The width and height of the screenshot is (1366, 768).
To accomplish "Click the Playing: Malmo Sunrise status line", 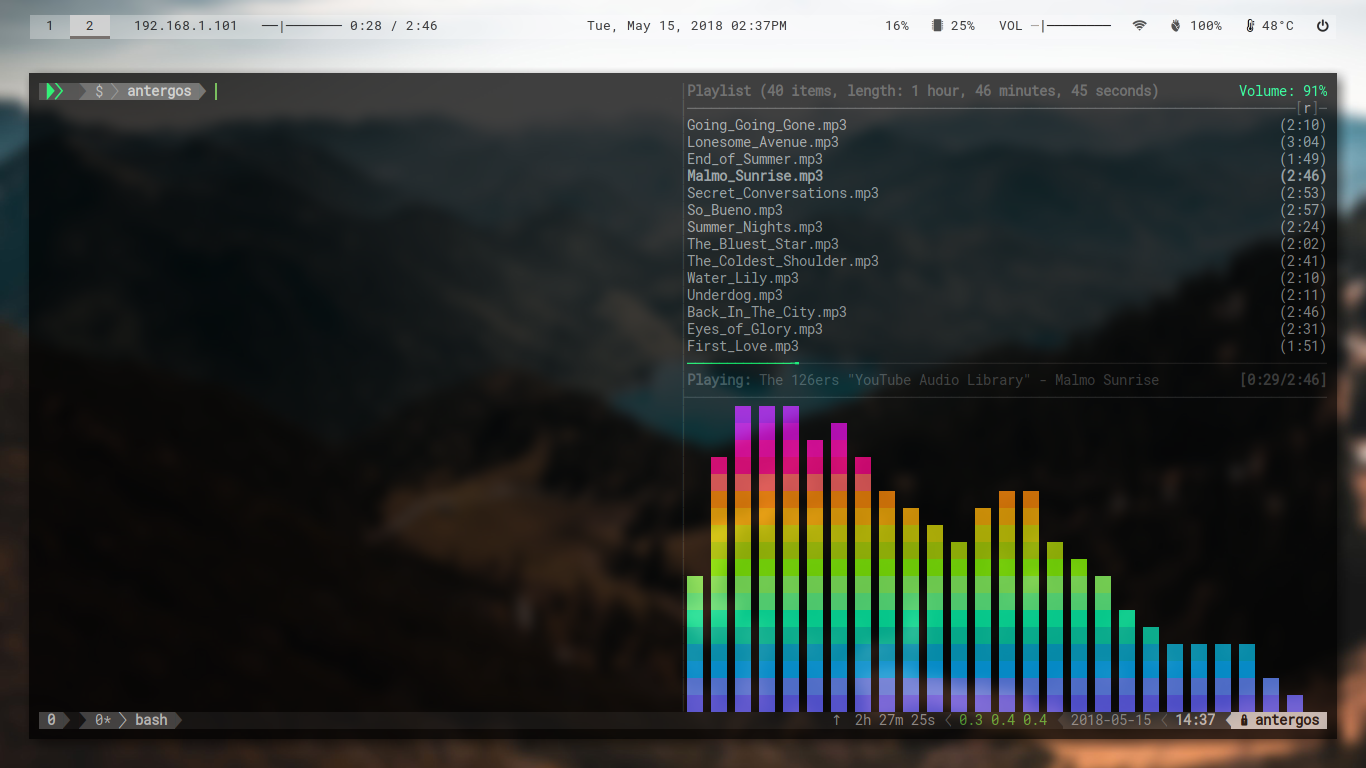I will coord(923,380).
